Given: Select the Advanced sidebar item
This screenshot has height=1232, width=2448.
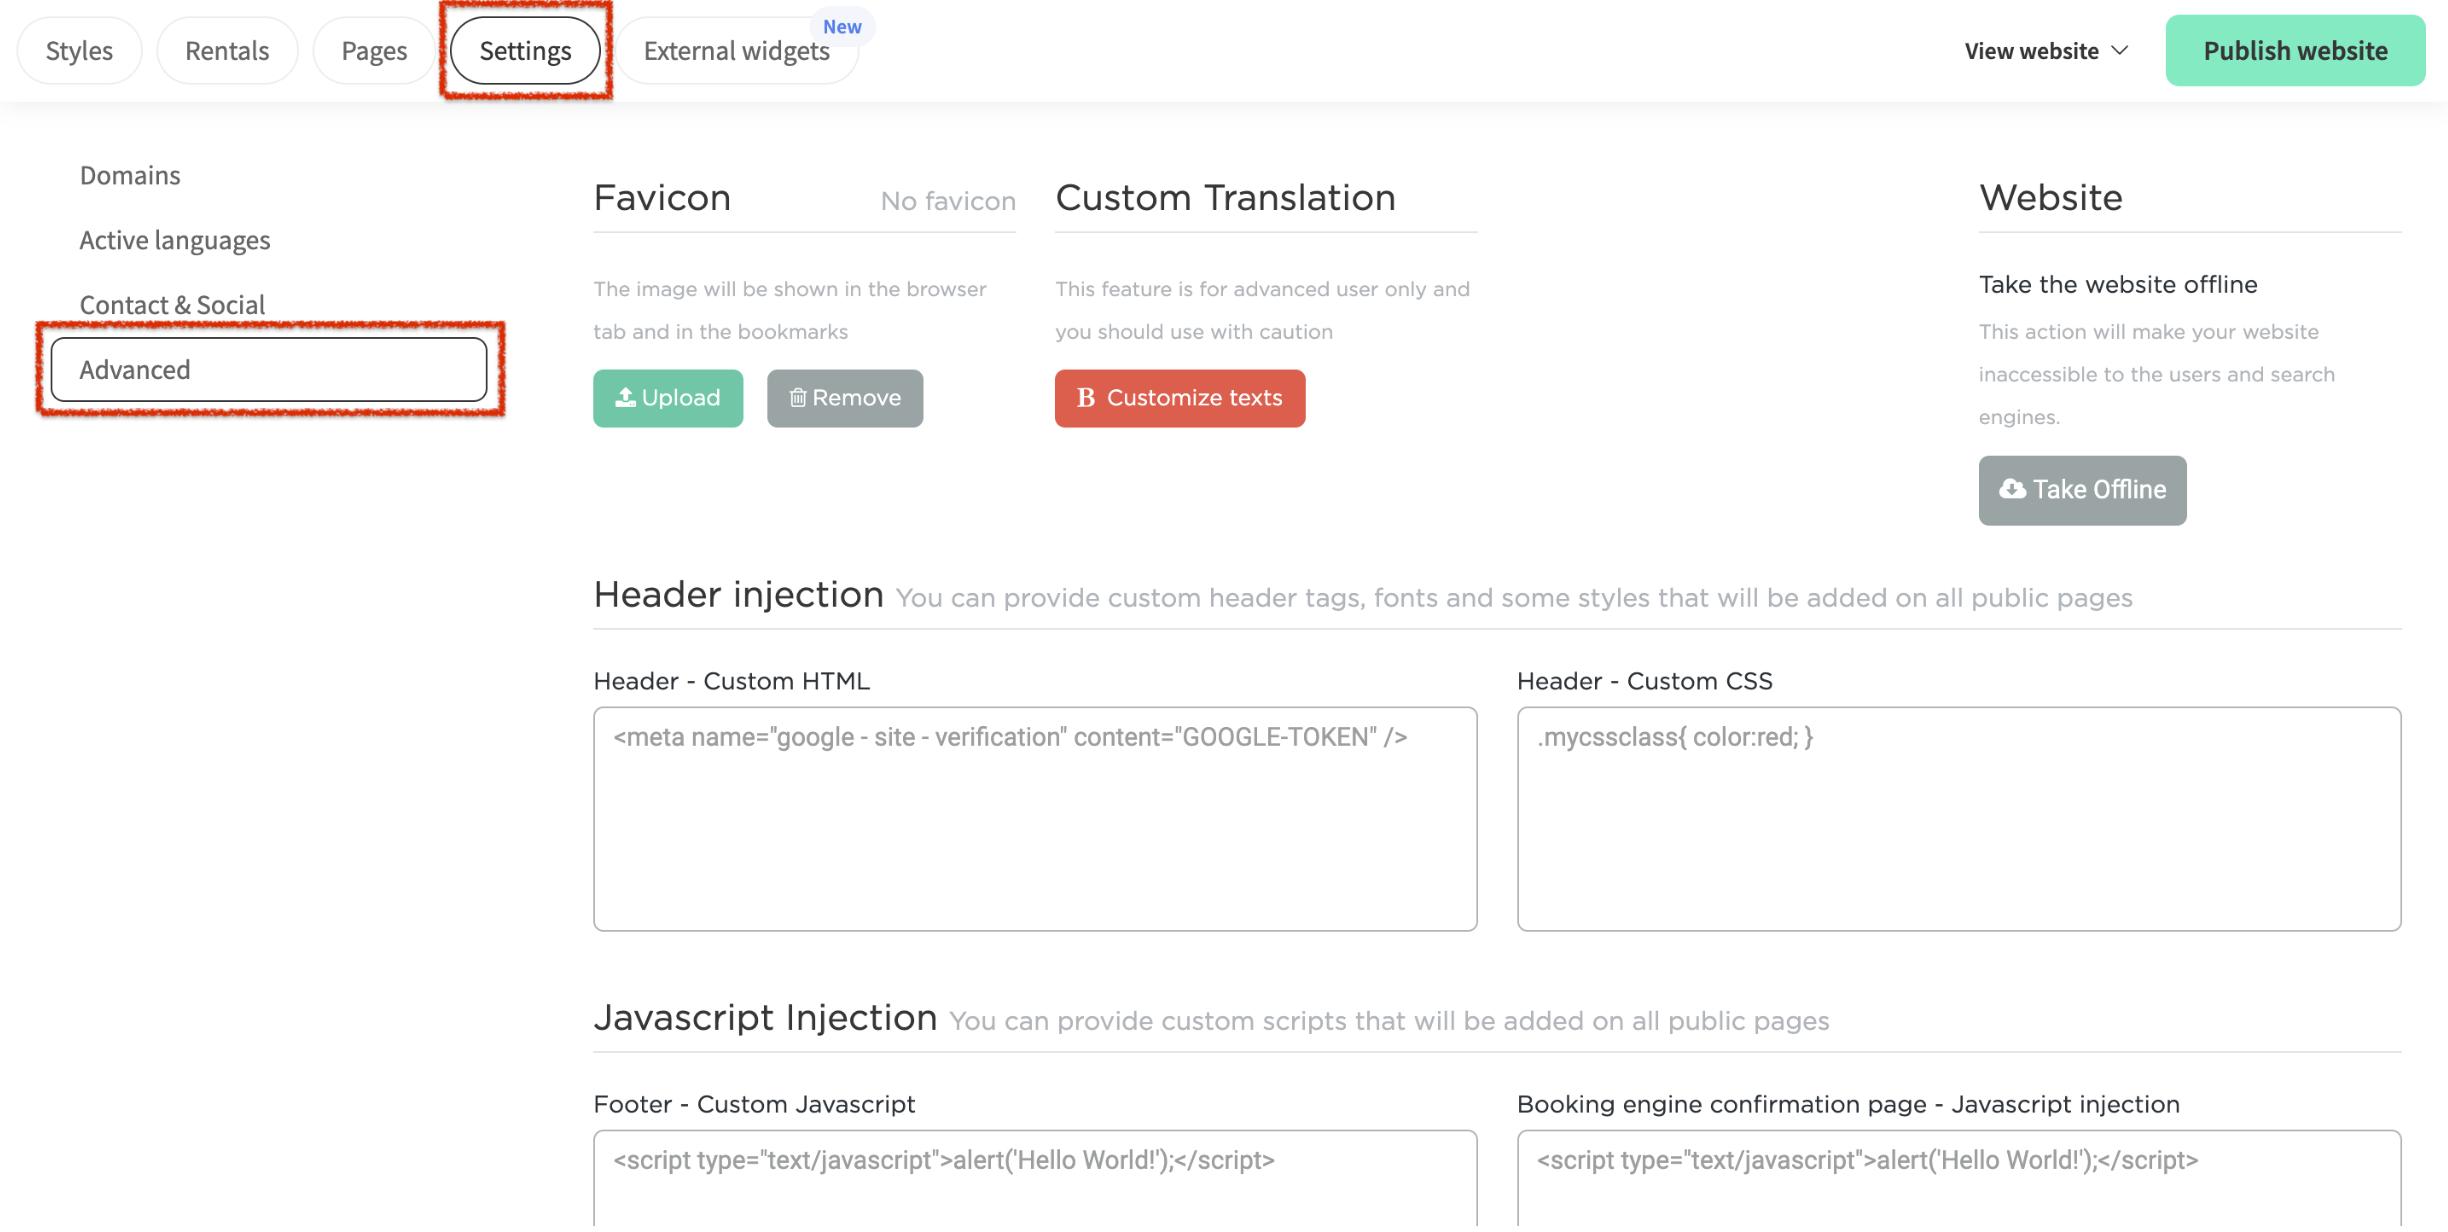Looking at the screenshot, I should [x=268, y=369].
